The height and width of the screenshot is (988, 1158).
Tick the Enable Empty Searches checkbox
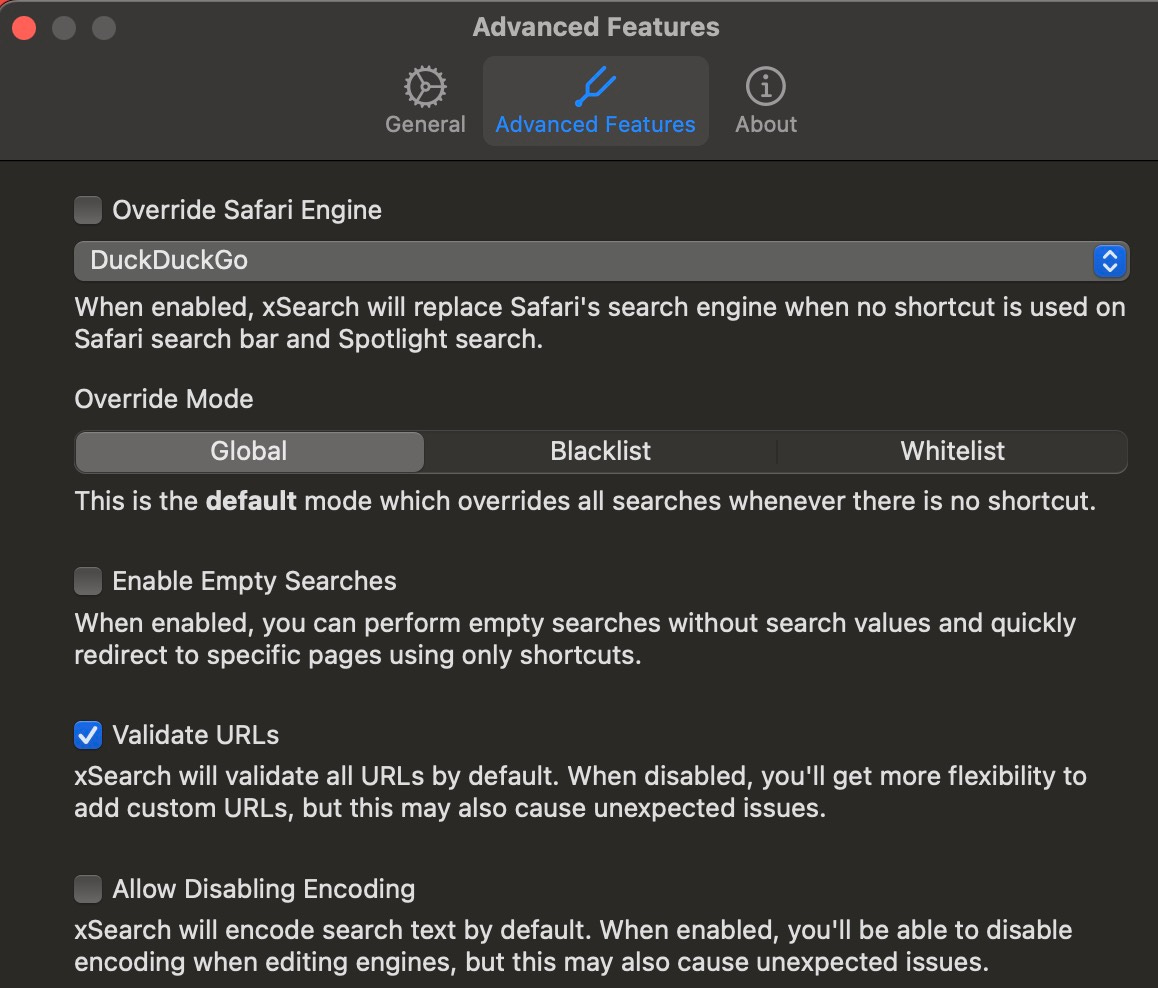click(x=88, y=581)
